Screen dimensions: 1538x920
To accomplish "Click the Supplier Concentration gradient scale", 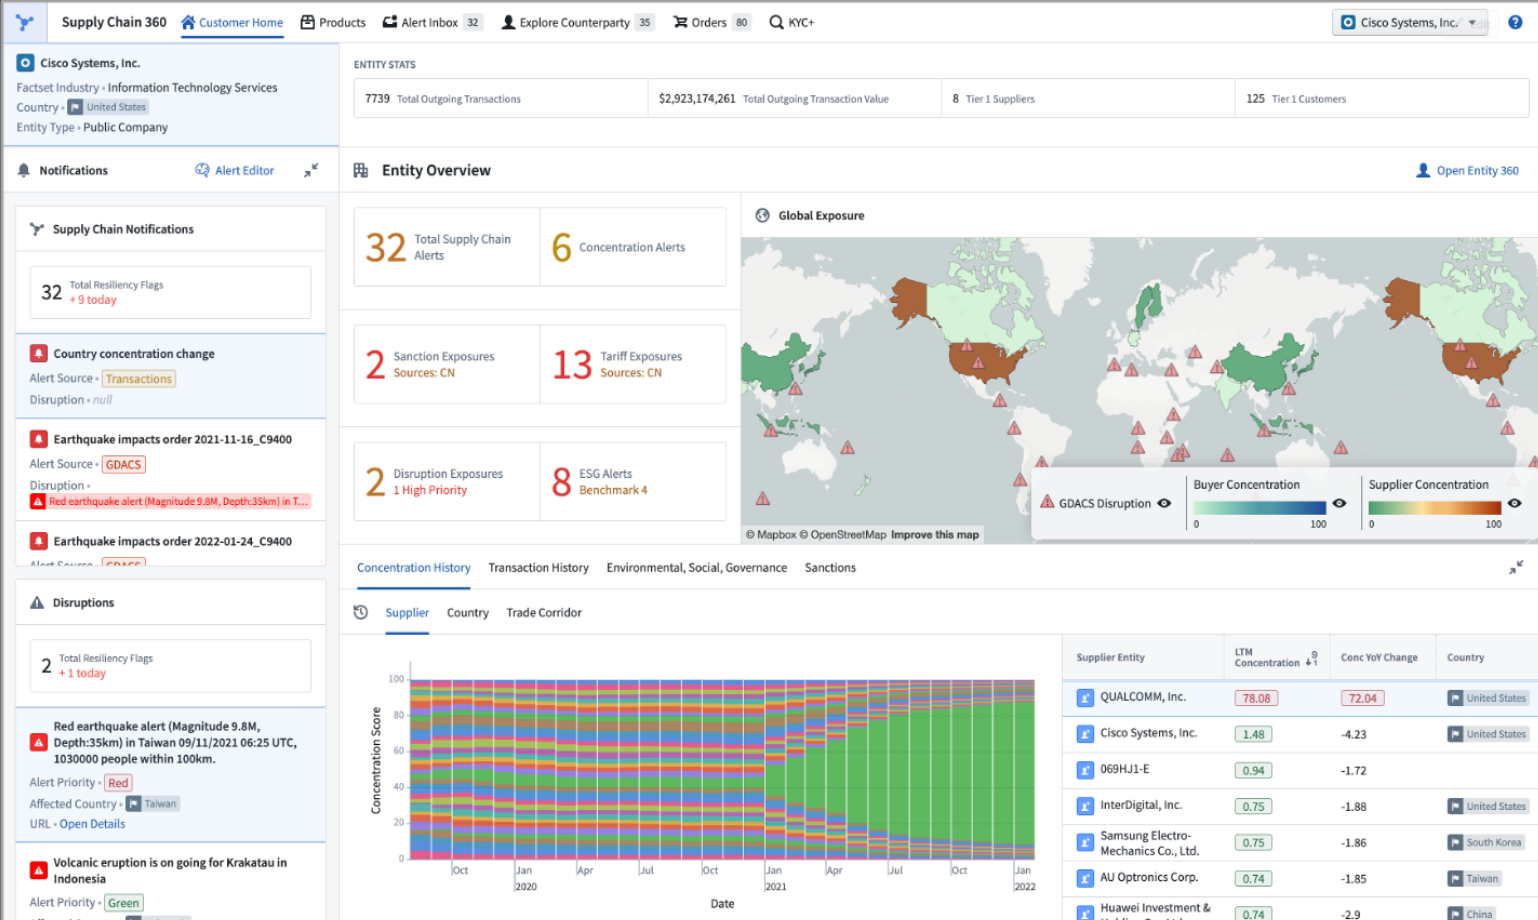I will point(1437,507).
